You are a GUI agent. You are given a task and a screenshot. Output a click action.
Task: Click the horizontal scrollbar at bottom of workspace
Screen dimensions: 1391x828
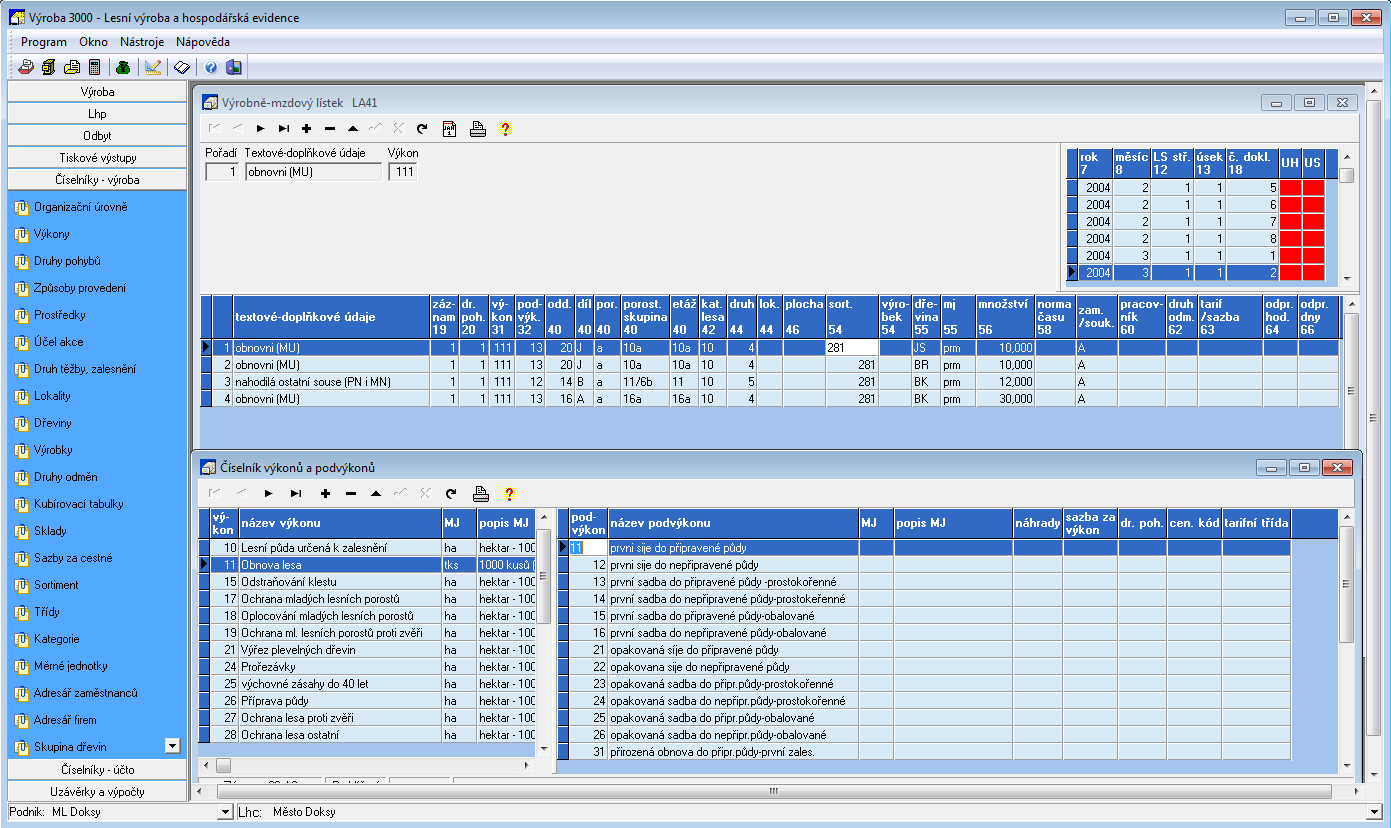point(773,791)
